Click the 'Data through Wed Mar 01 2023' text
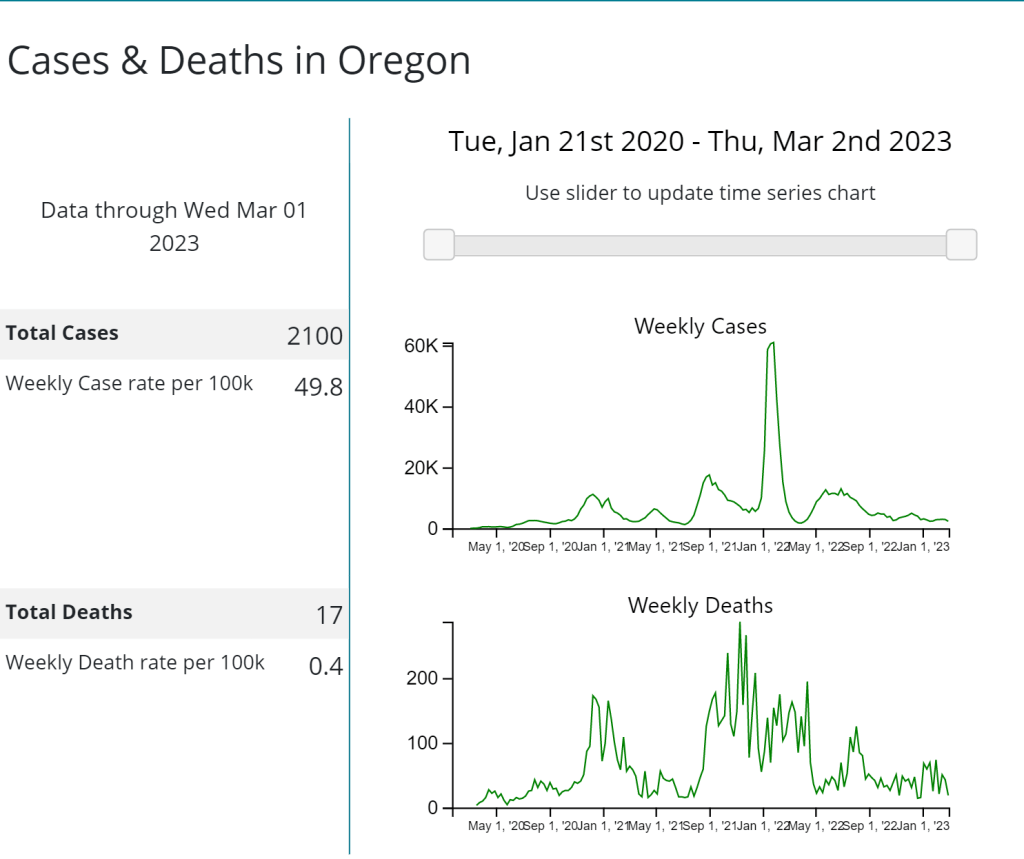The height and width of the screenshot is (859, 1024). [x=174, y=226]
